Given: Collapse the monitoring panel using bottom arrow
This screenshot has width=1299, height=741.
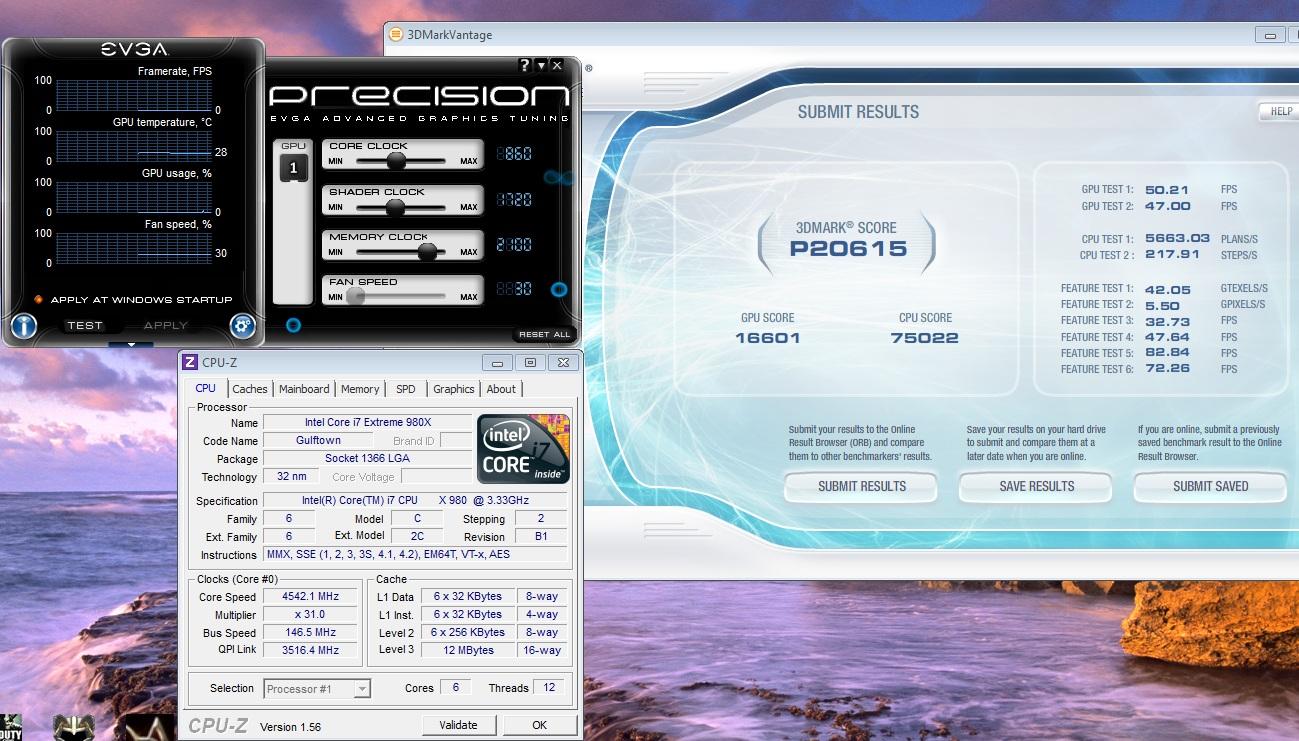Looking at the screenshot, I should point(131,345).
